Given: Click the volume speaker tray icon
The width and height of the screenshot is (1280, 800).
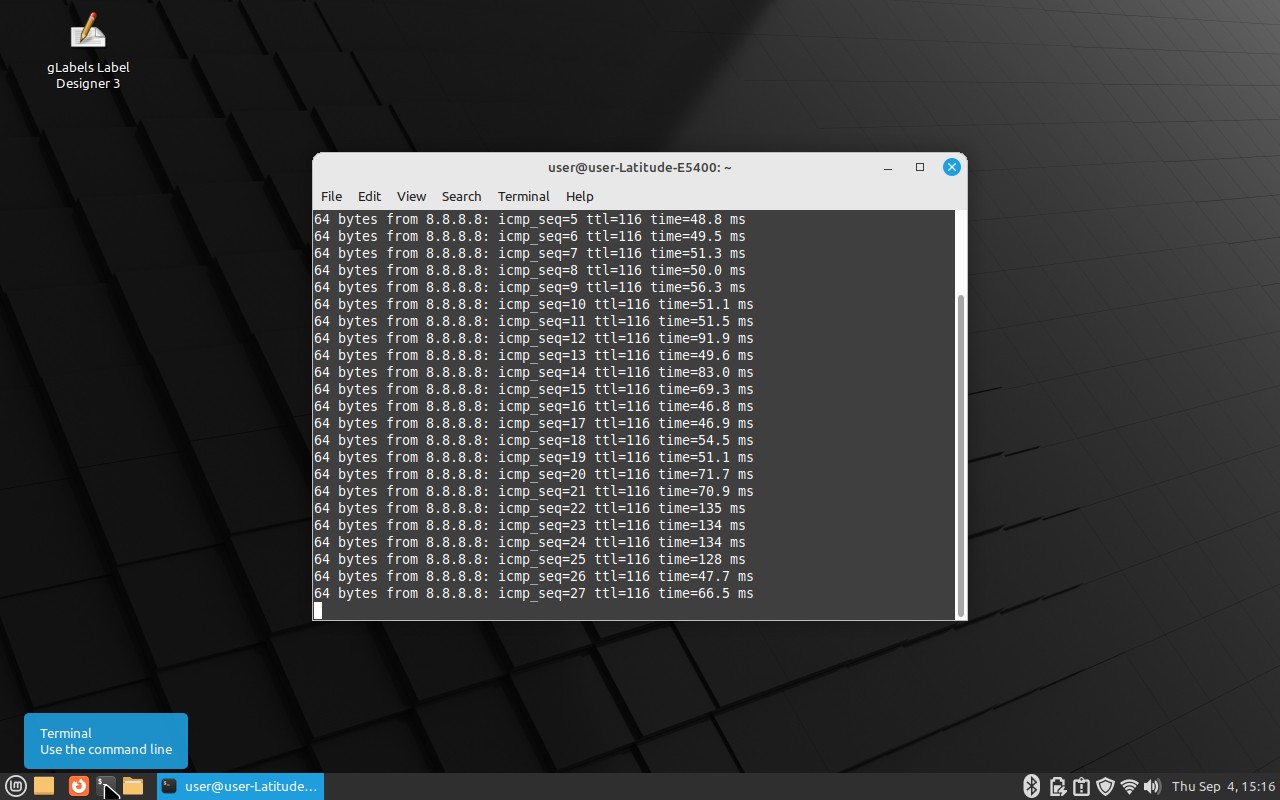Looking at the screenshot, I should coord(1152,786).
